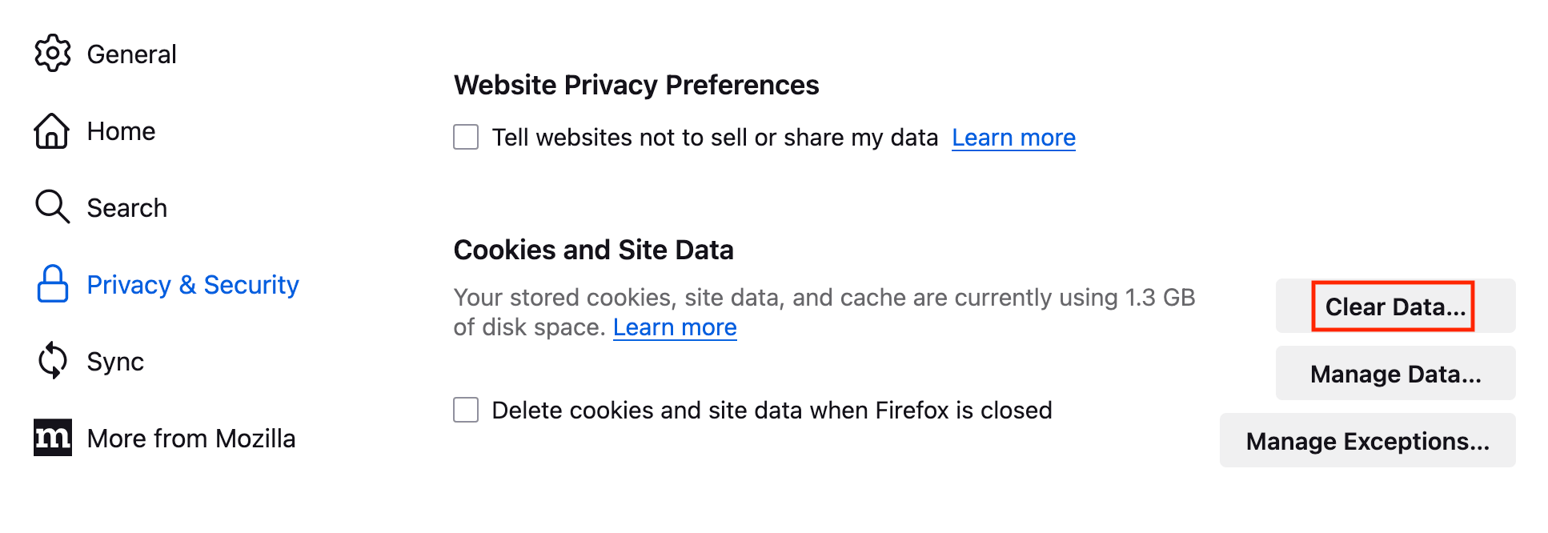The height and width of the screenshot is (533, 1548).
Task: Click the circular arrows Sync icon
Action: [52, 362]
